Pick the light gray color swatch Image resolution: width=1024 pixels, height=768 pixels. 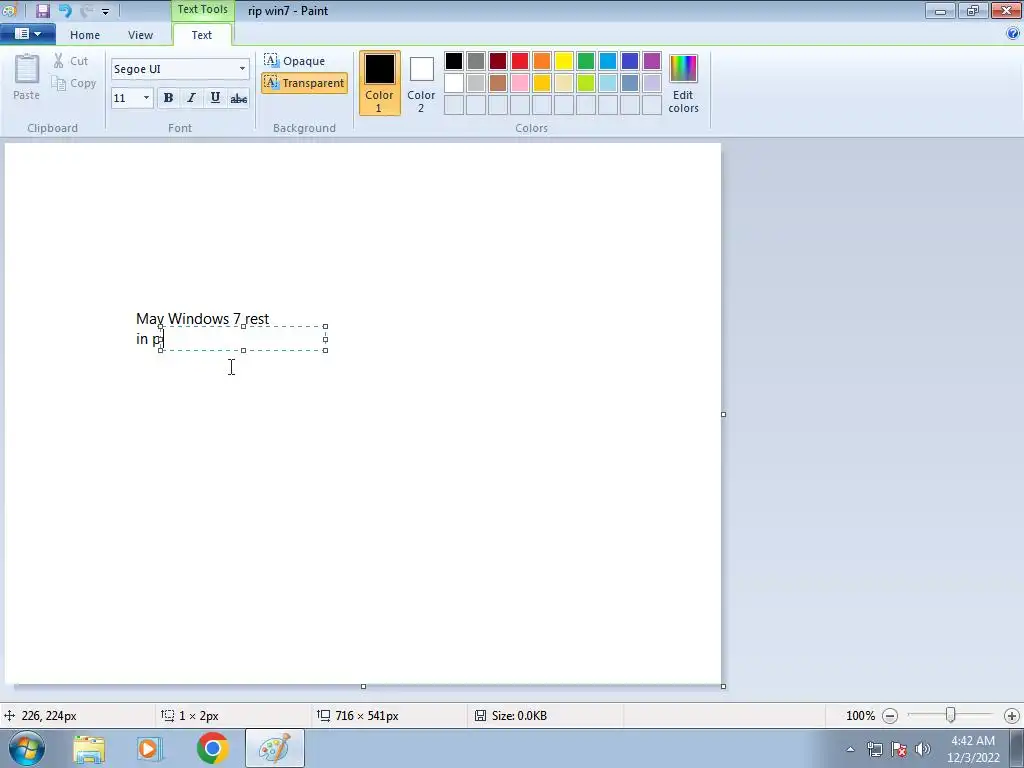(476, 83)
